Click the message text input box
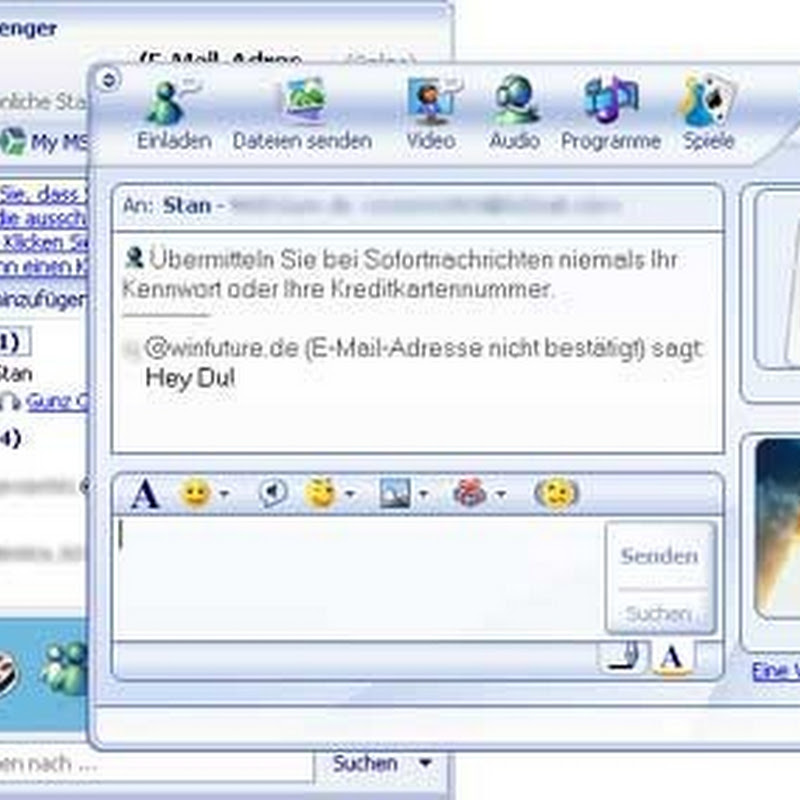The image size is (800, 800). click(359, 579)
